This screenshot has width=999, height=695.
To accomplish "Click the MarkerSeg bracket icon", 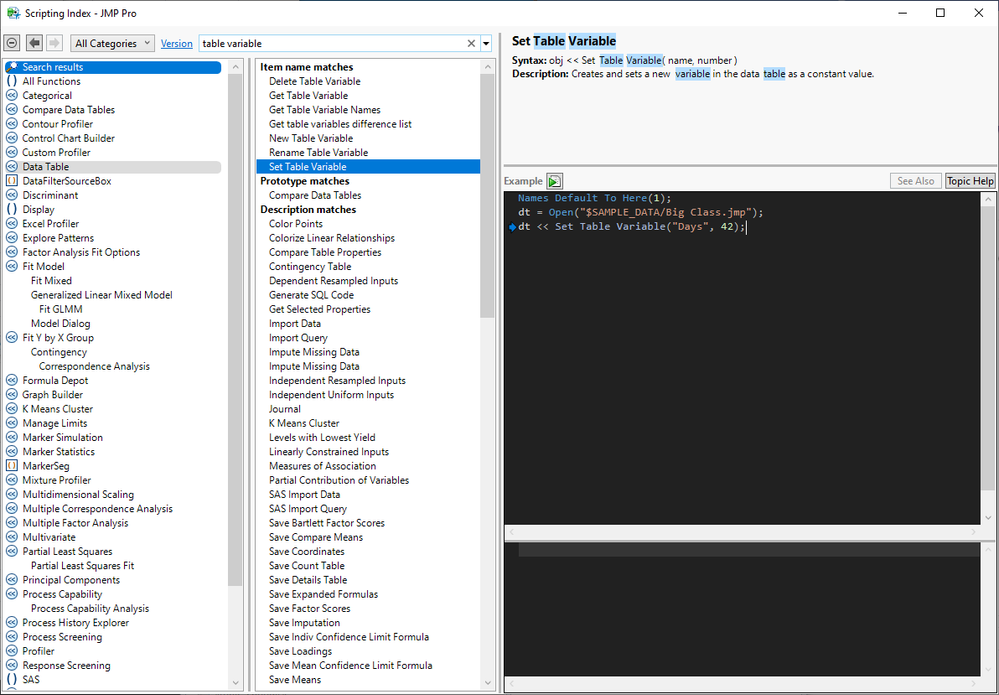I will [12, 466].
